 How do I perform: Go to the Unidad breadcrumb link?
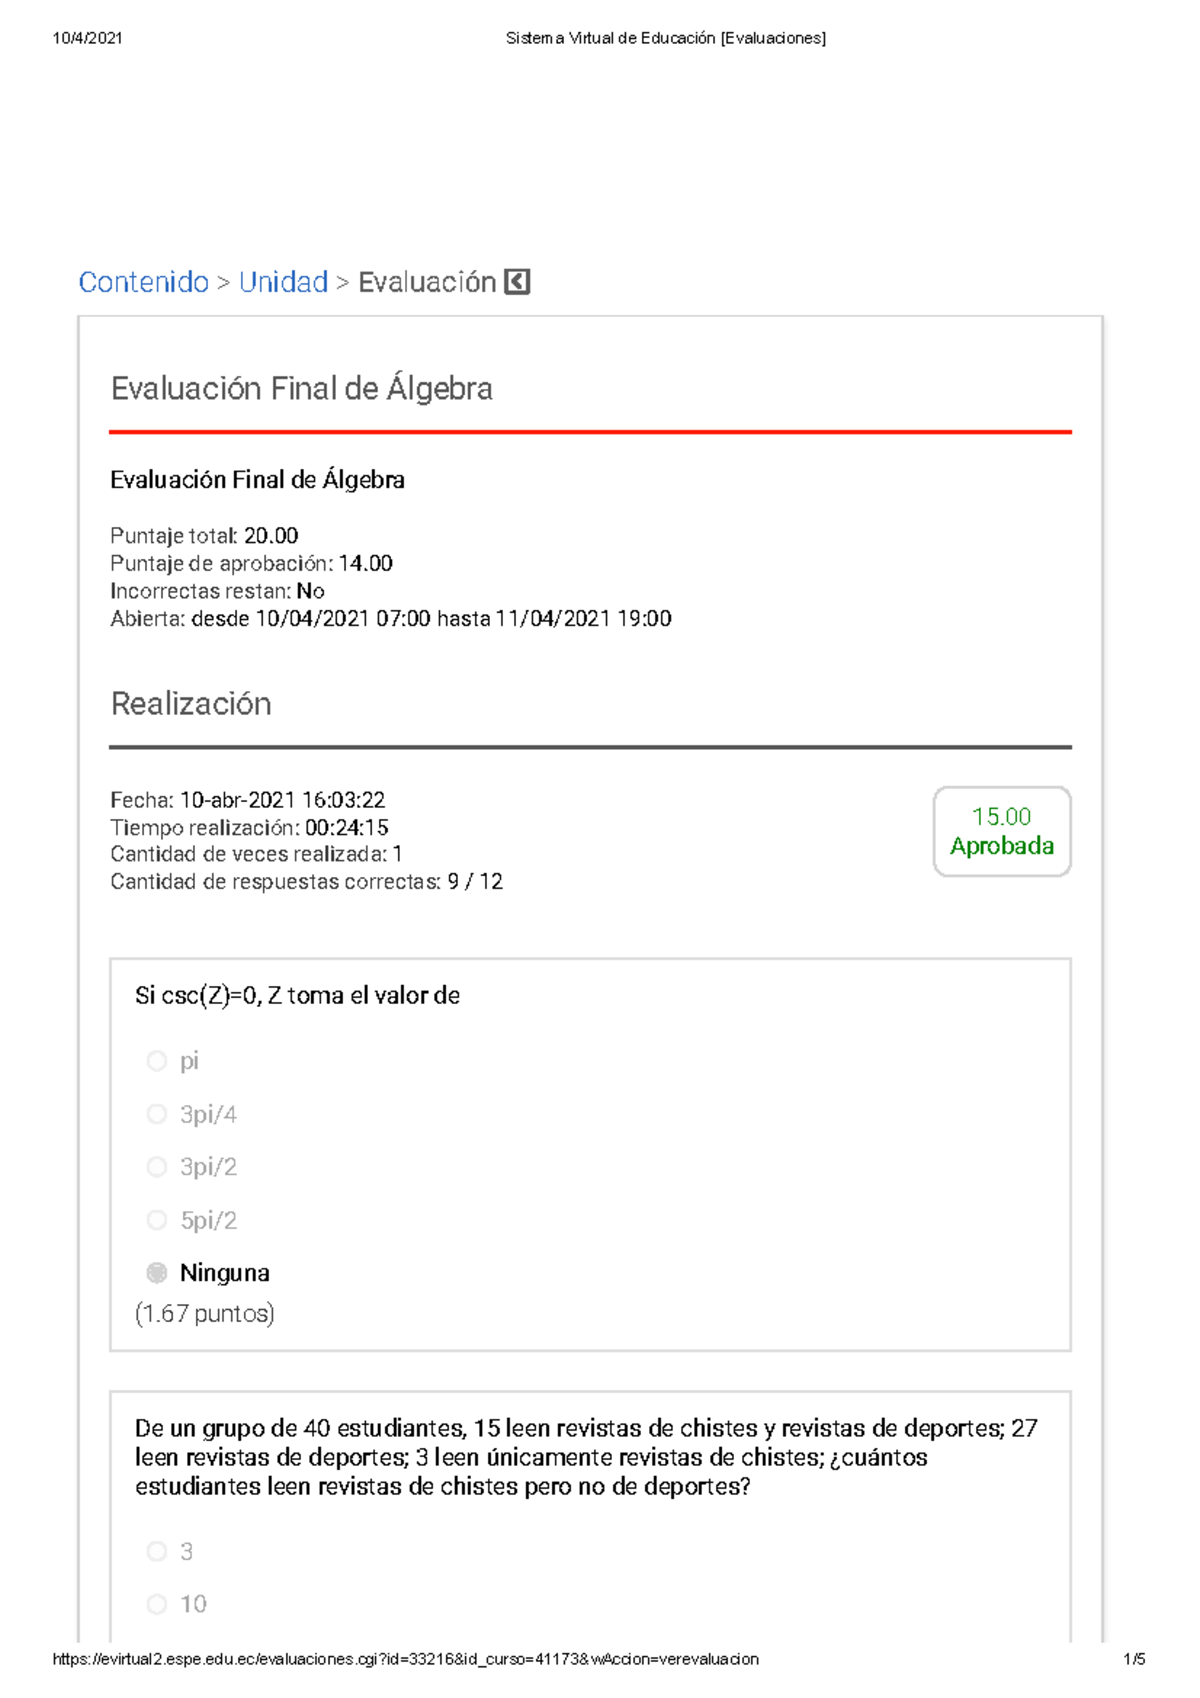(x=283, y=282)
